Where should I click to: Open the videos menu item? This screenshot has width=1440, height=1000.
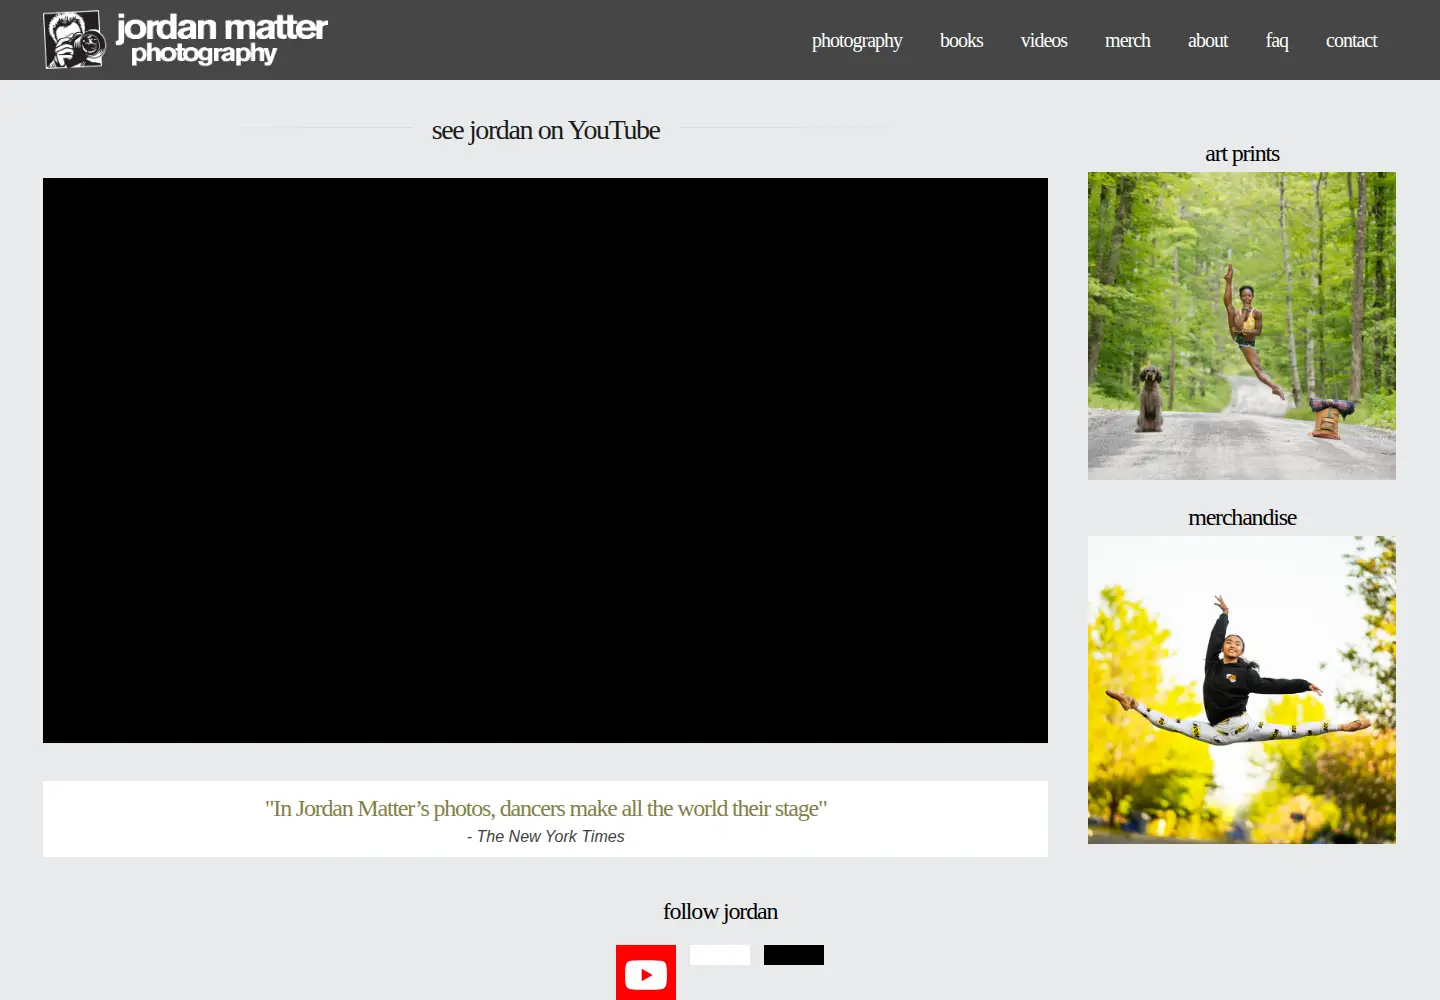pos(1044,41)
